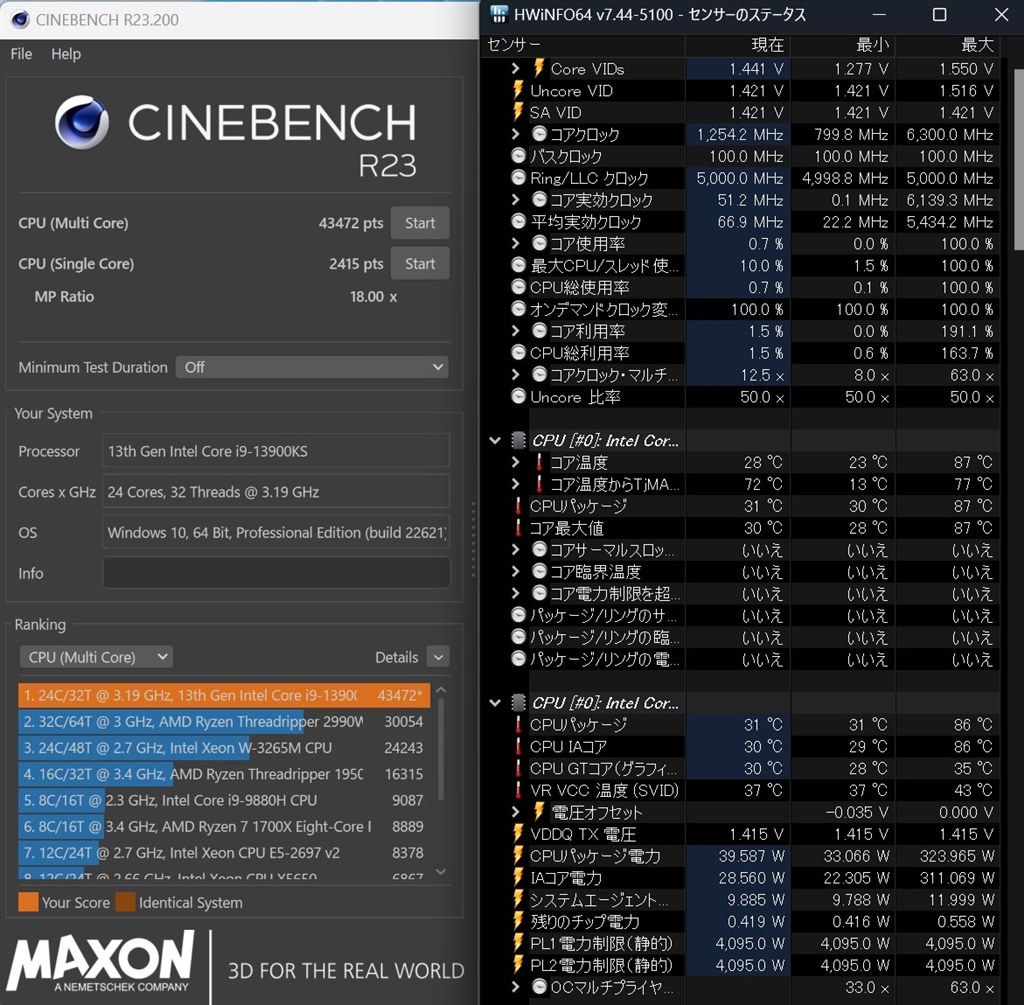Screen dimensions: 1024x1005
Task: Expand the Core VIDs sensor row
Action: pyautogui.click(x=515, y=69)
